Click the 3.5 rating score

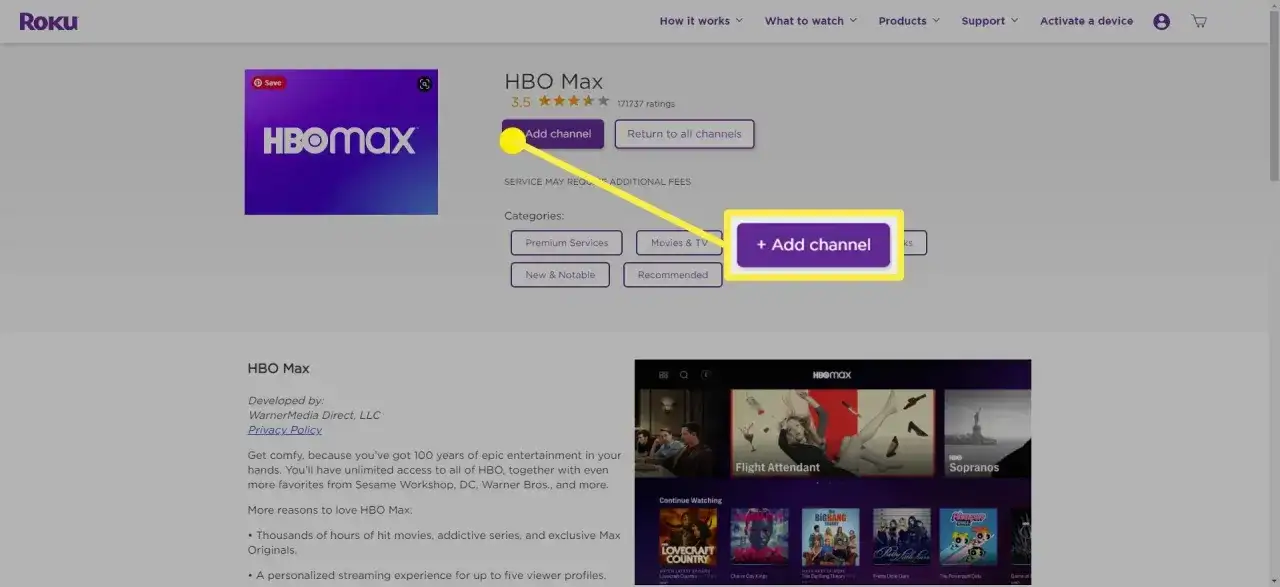(x=521, y=102)
